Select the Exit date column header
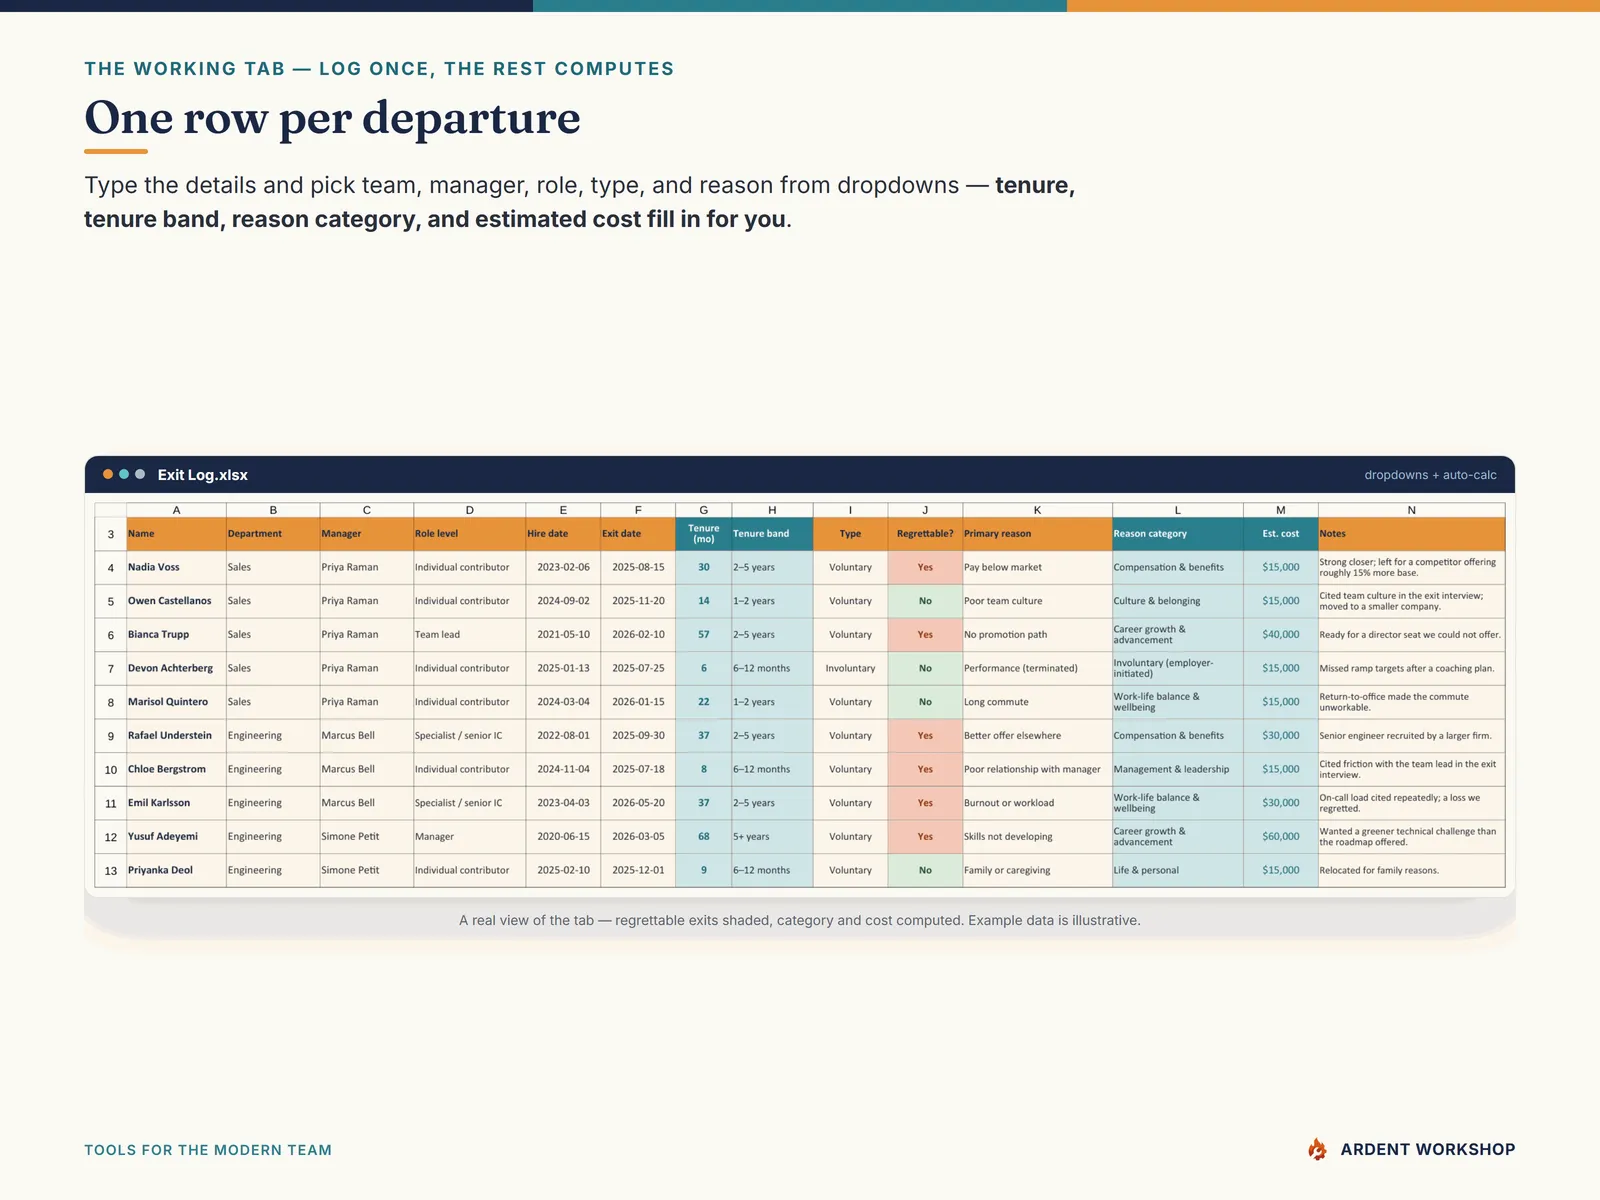This screenshot has height=1200, width=1600. (638, 534)
